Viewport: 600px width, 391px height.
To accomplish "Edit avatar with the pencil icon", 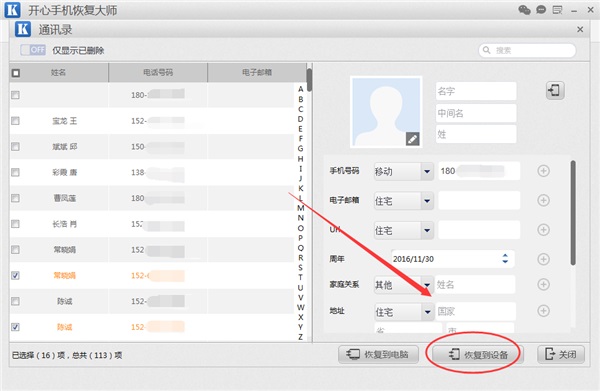I will [x=412, y=139].
